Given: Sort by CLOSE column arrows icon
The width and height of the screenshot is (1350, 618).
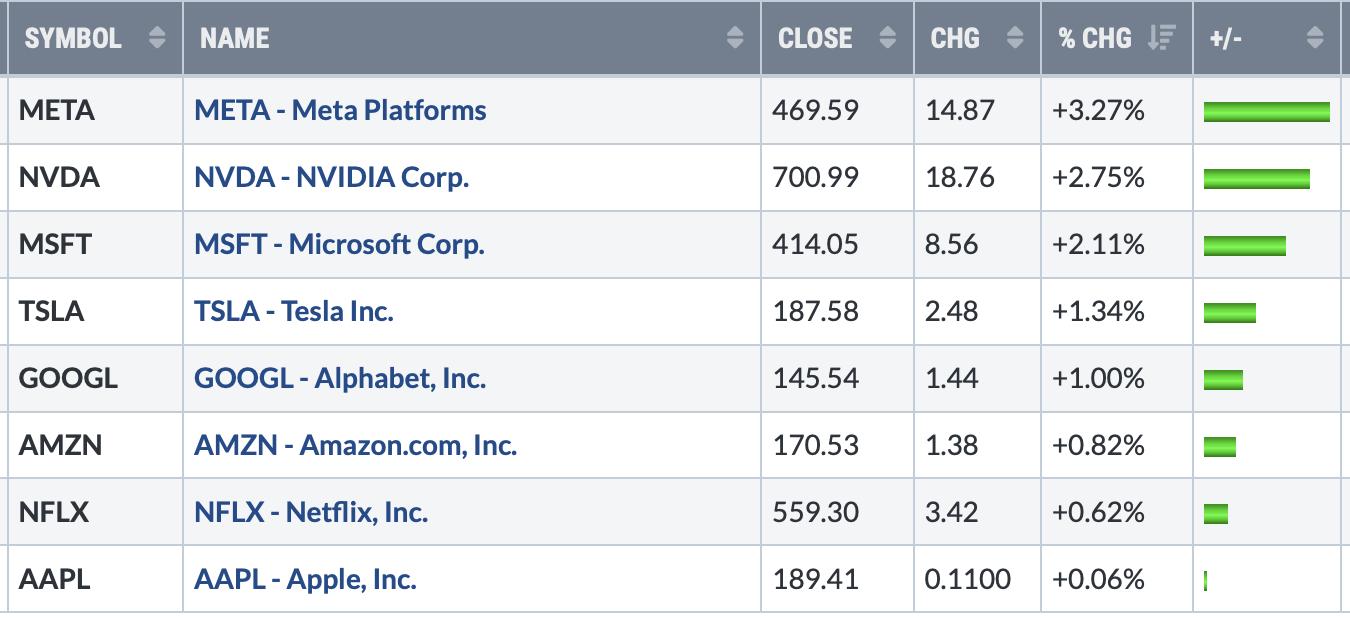Looking at the screenshot, I should tap(887, 38).
